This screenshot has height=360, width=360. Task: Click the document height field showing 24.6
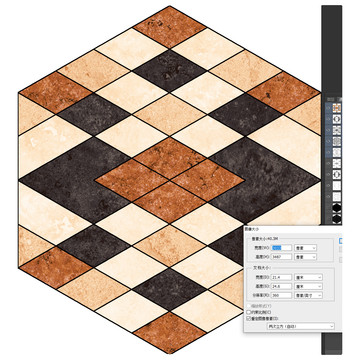click(x=281, y=286)
